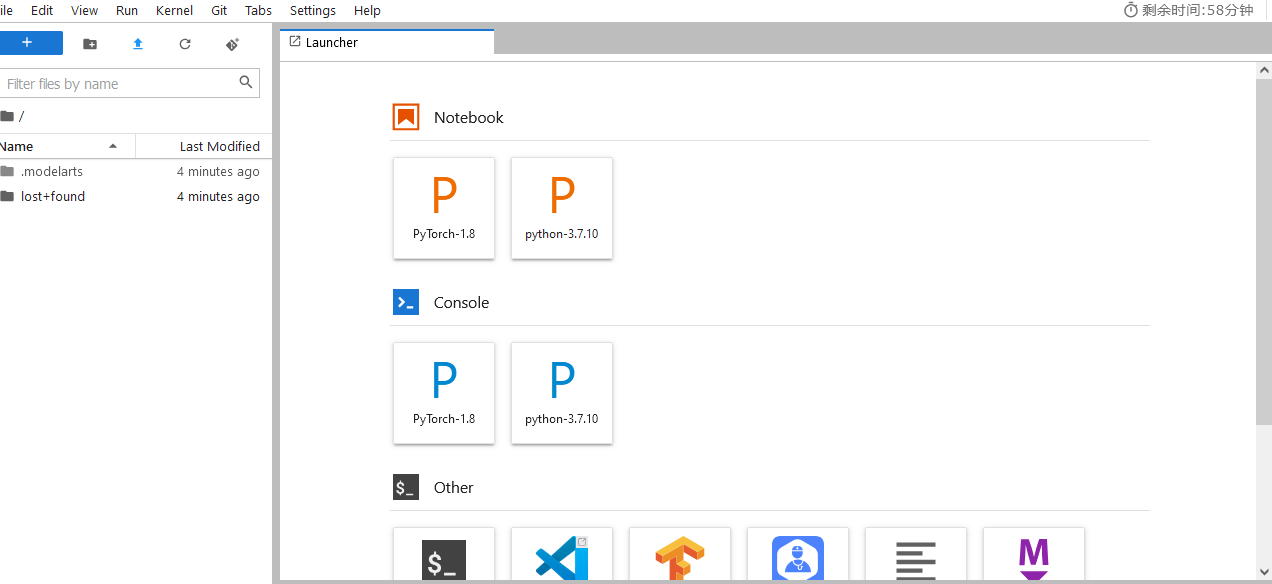Open the Text File launcher card
This screenshot has width=1272, height=584.
[x=916, y=556]
